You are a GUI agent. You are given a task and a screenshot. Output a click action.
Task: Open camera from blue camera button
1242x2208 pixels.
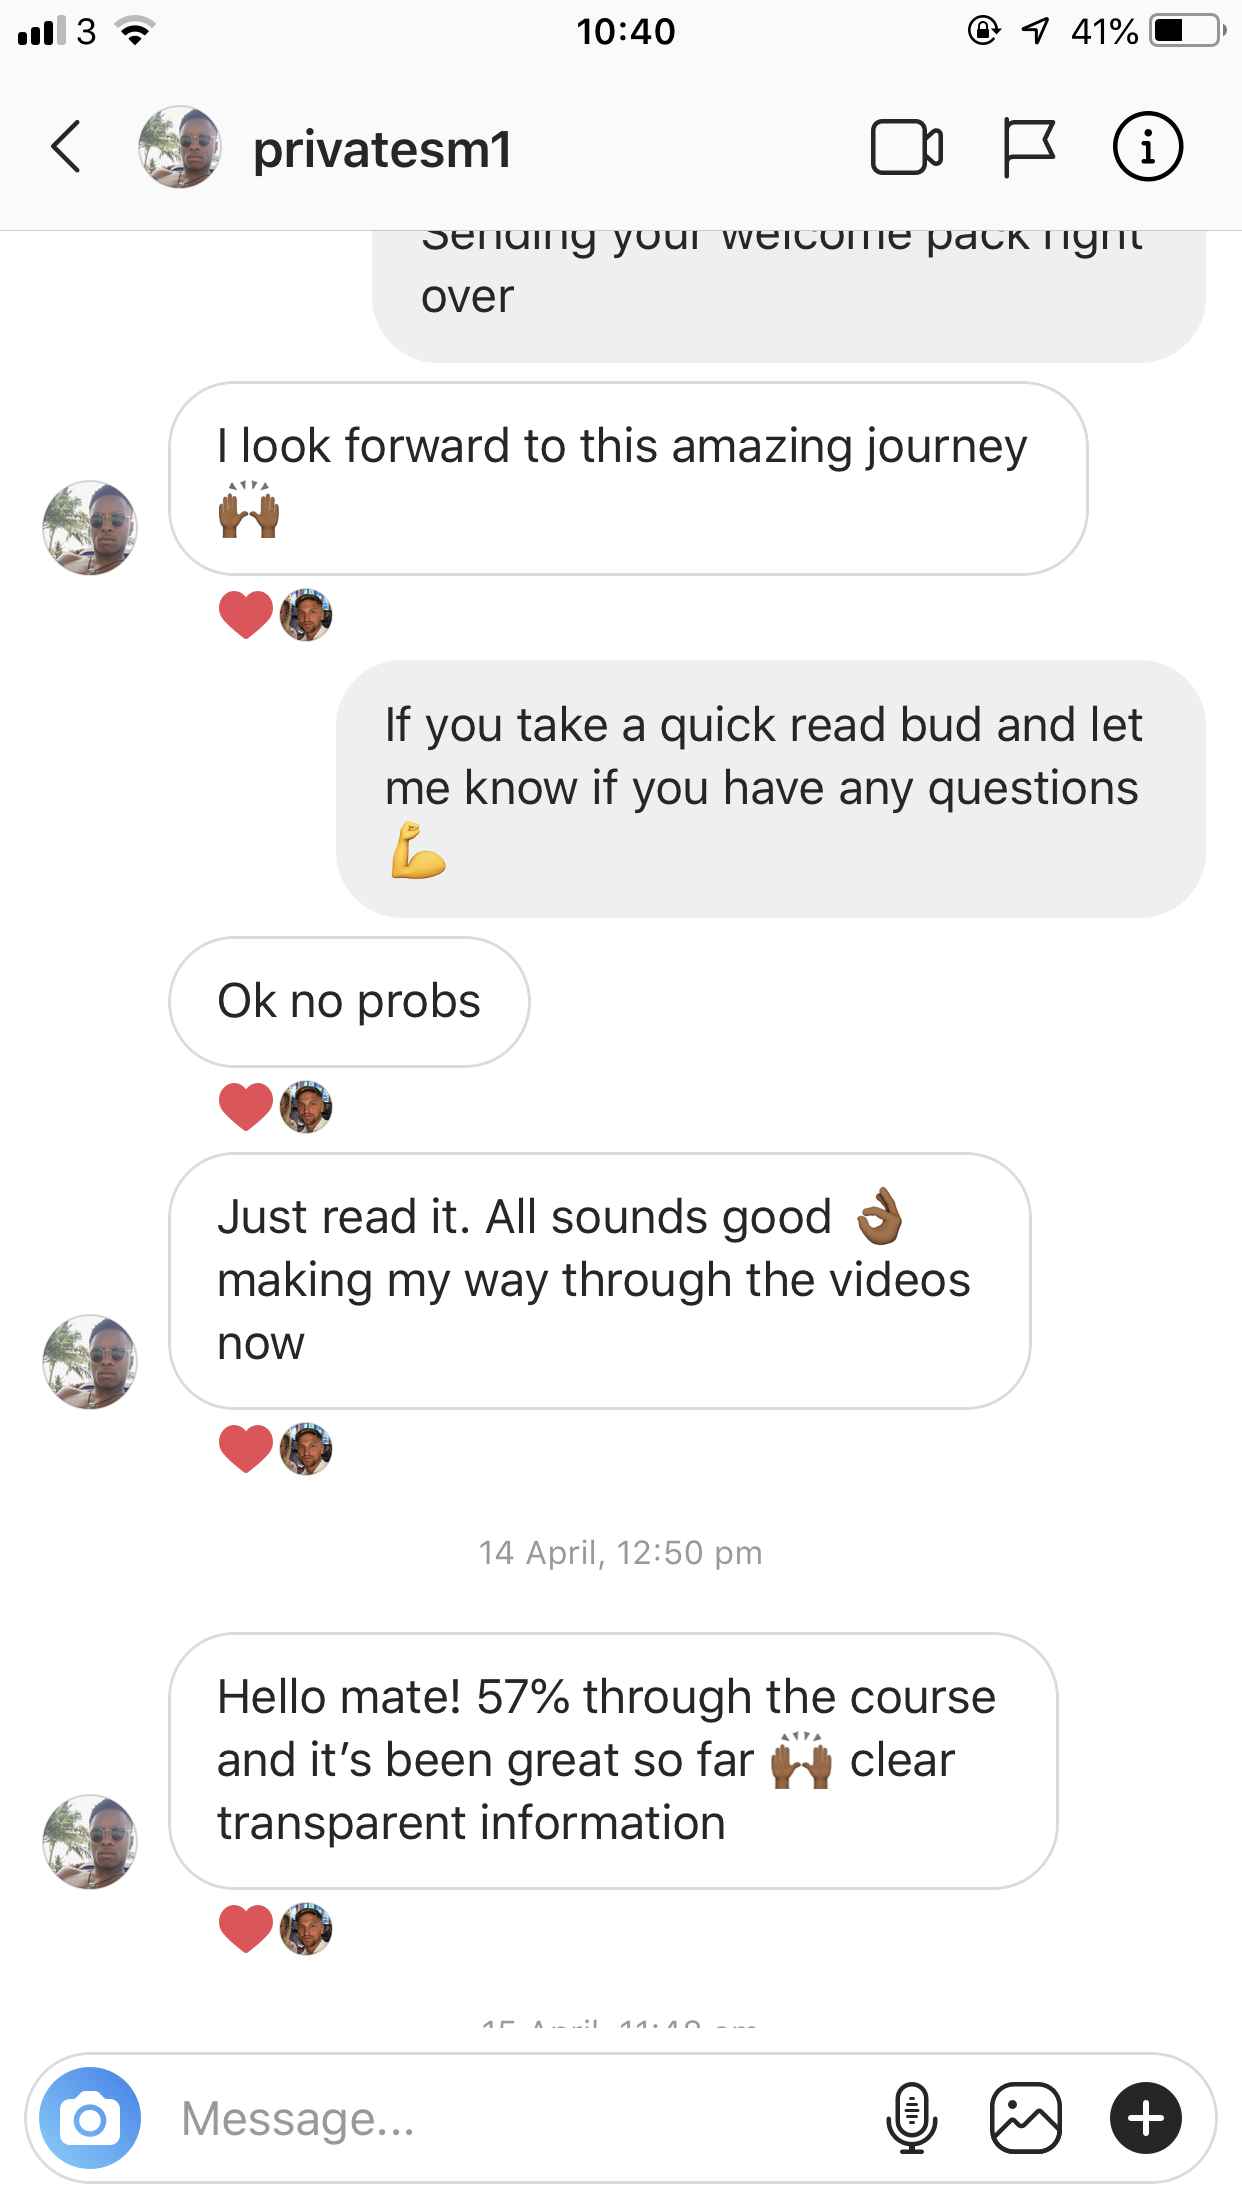(x=90, y=2118)
